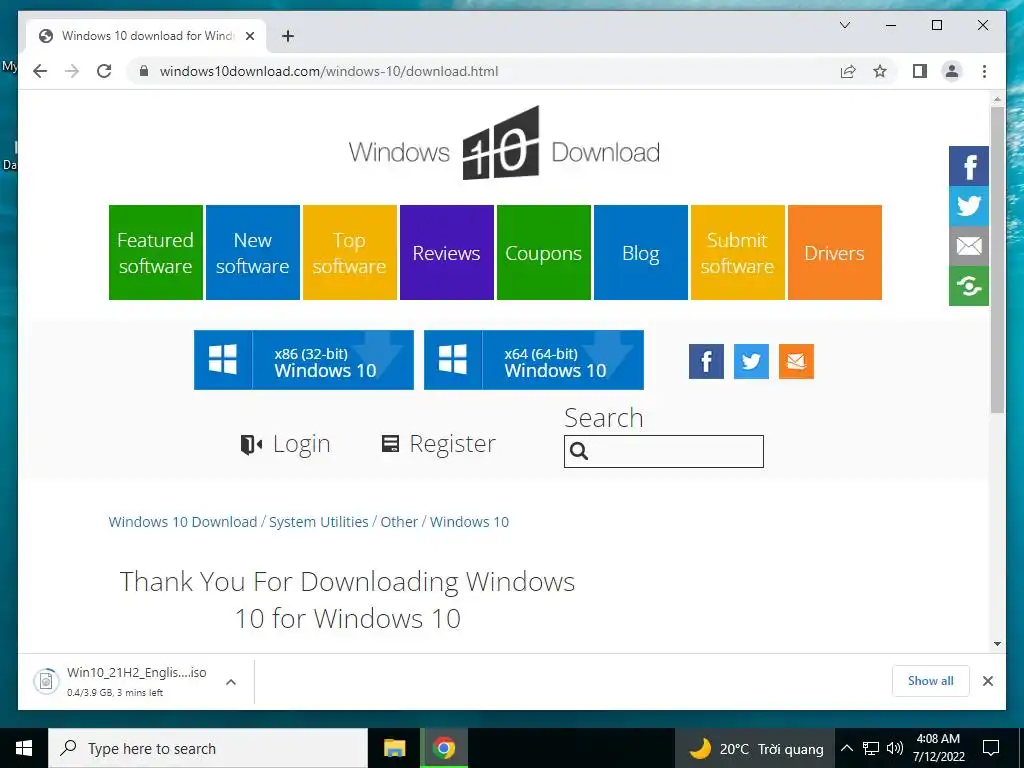Click the orange email icon near search
1024x768 pixels.
pyautogui.click(x=796, y=361)
